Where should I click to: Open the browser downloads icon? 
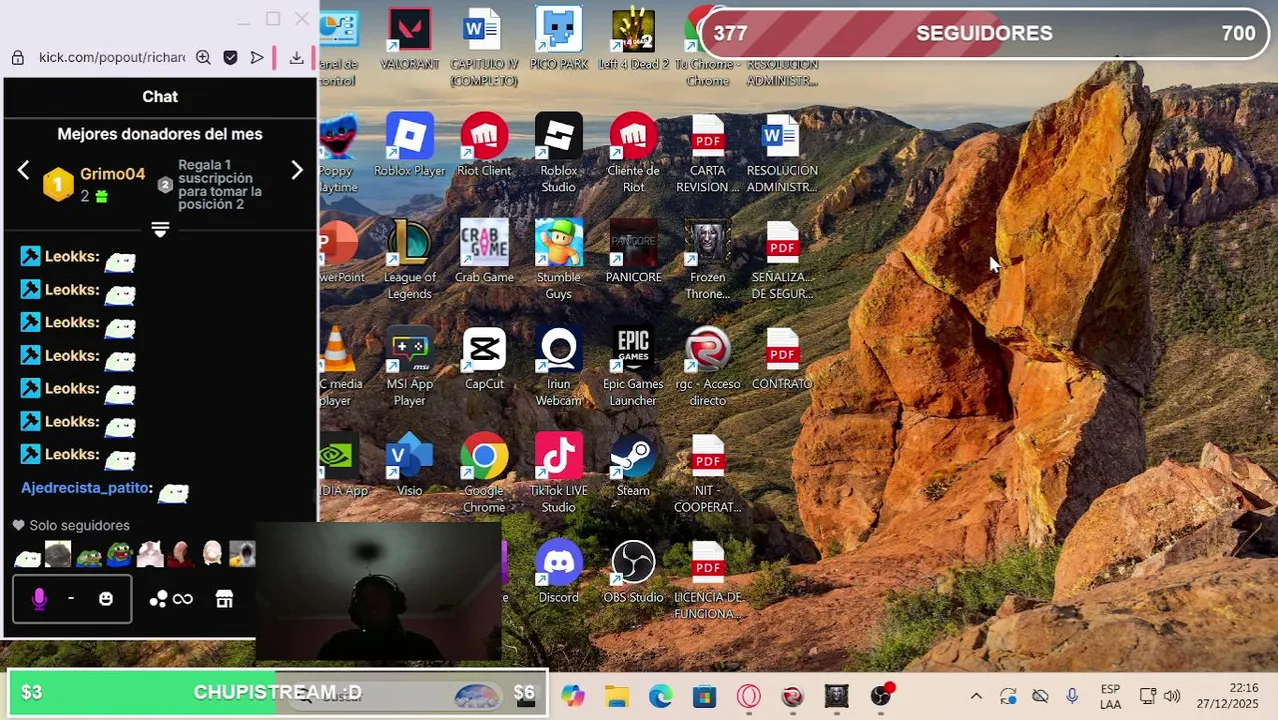(x=296, y=57)
